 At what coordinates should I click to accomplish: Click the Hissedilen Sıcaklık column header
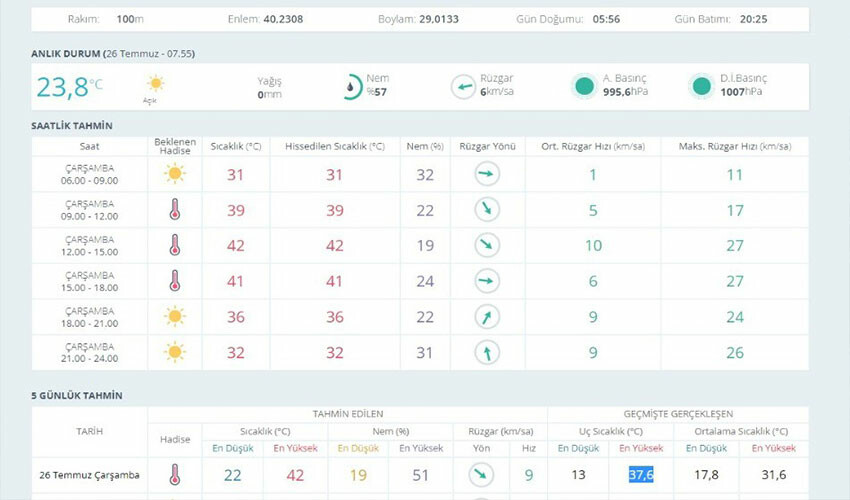click(334, 146)
